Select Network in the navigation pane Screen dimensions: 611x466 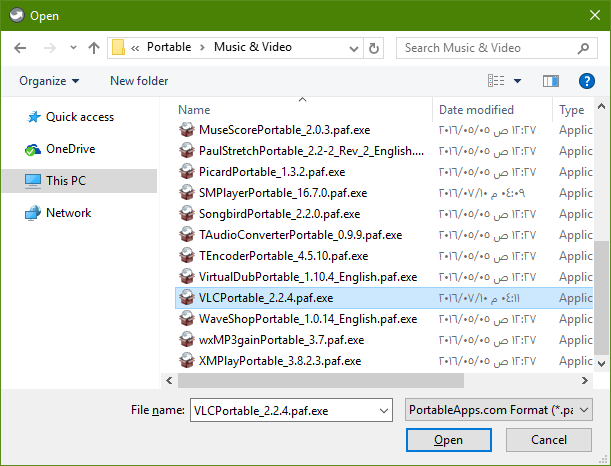pos(69,213)
